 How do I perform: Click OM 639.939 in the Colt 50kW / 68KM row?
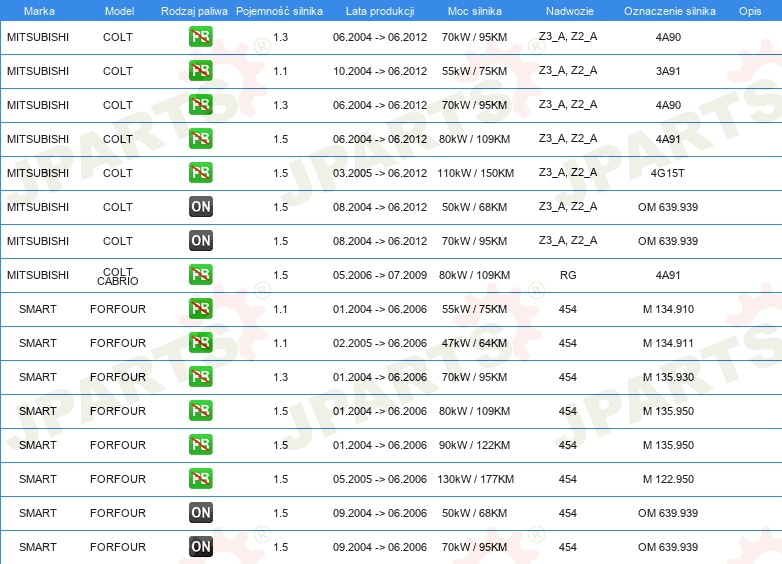click(668, 207)
